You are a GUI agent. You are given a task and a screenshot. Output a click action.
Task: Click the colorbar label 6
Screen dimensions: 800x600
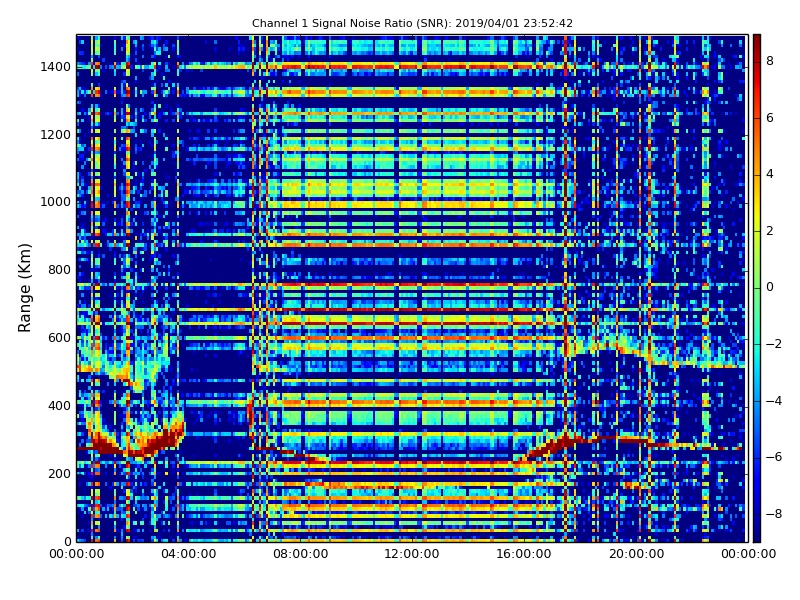point(770,118)
